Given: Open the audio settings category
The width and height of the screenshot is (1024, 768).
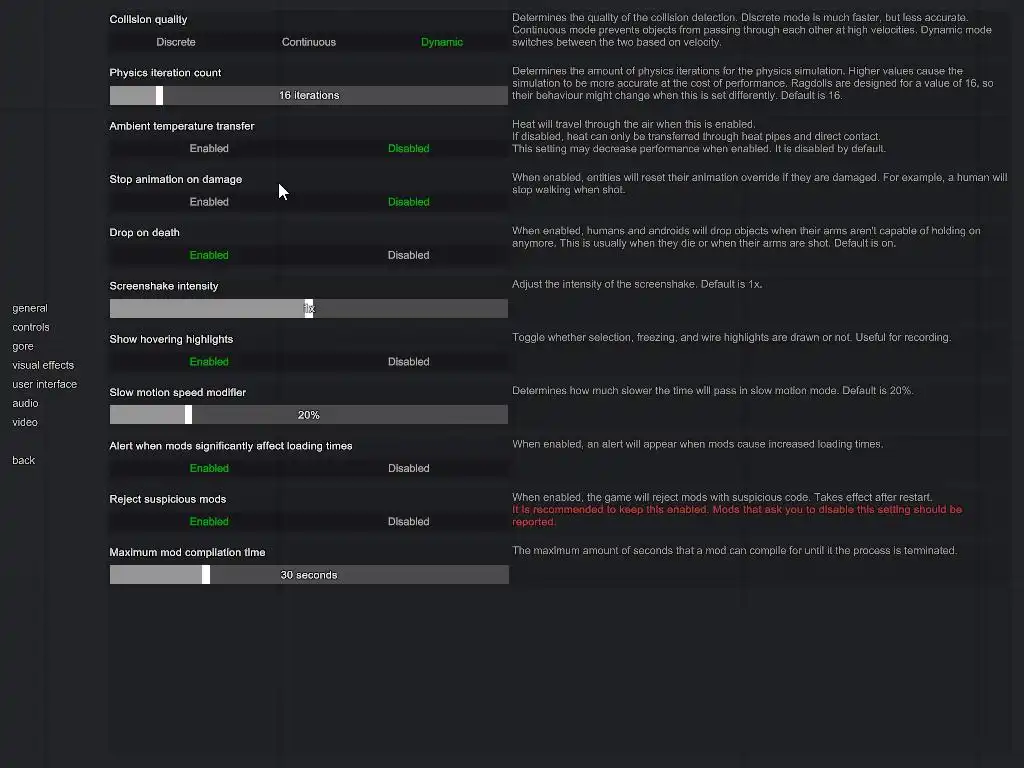Looking at the screenshot, I should pos(25,403).
